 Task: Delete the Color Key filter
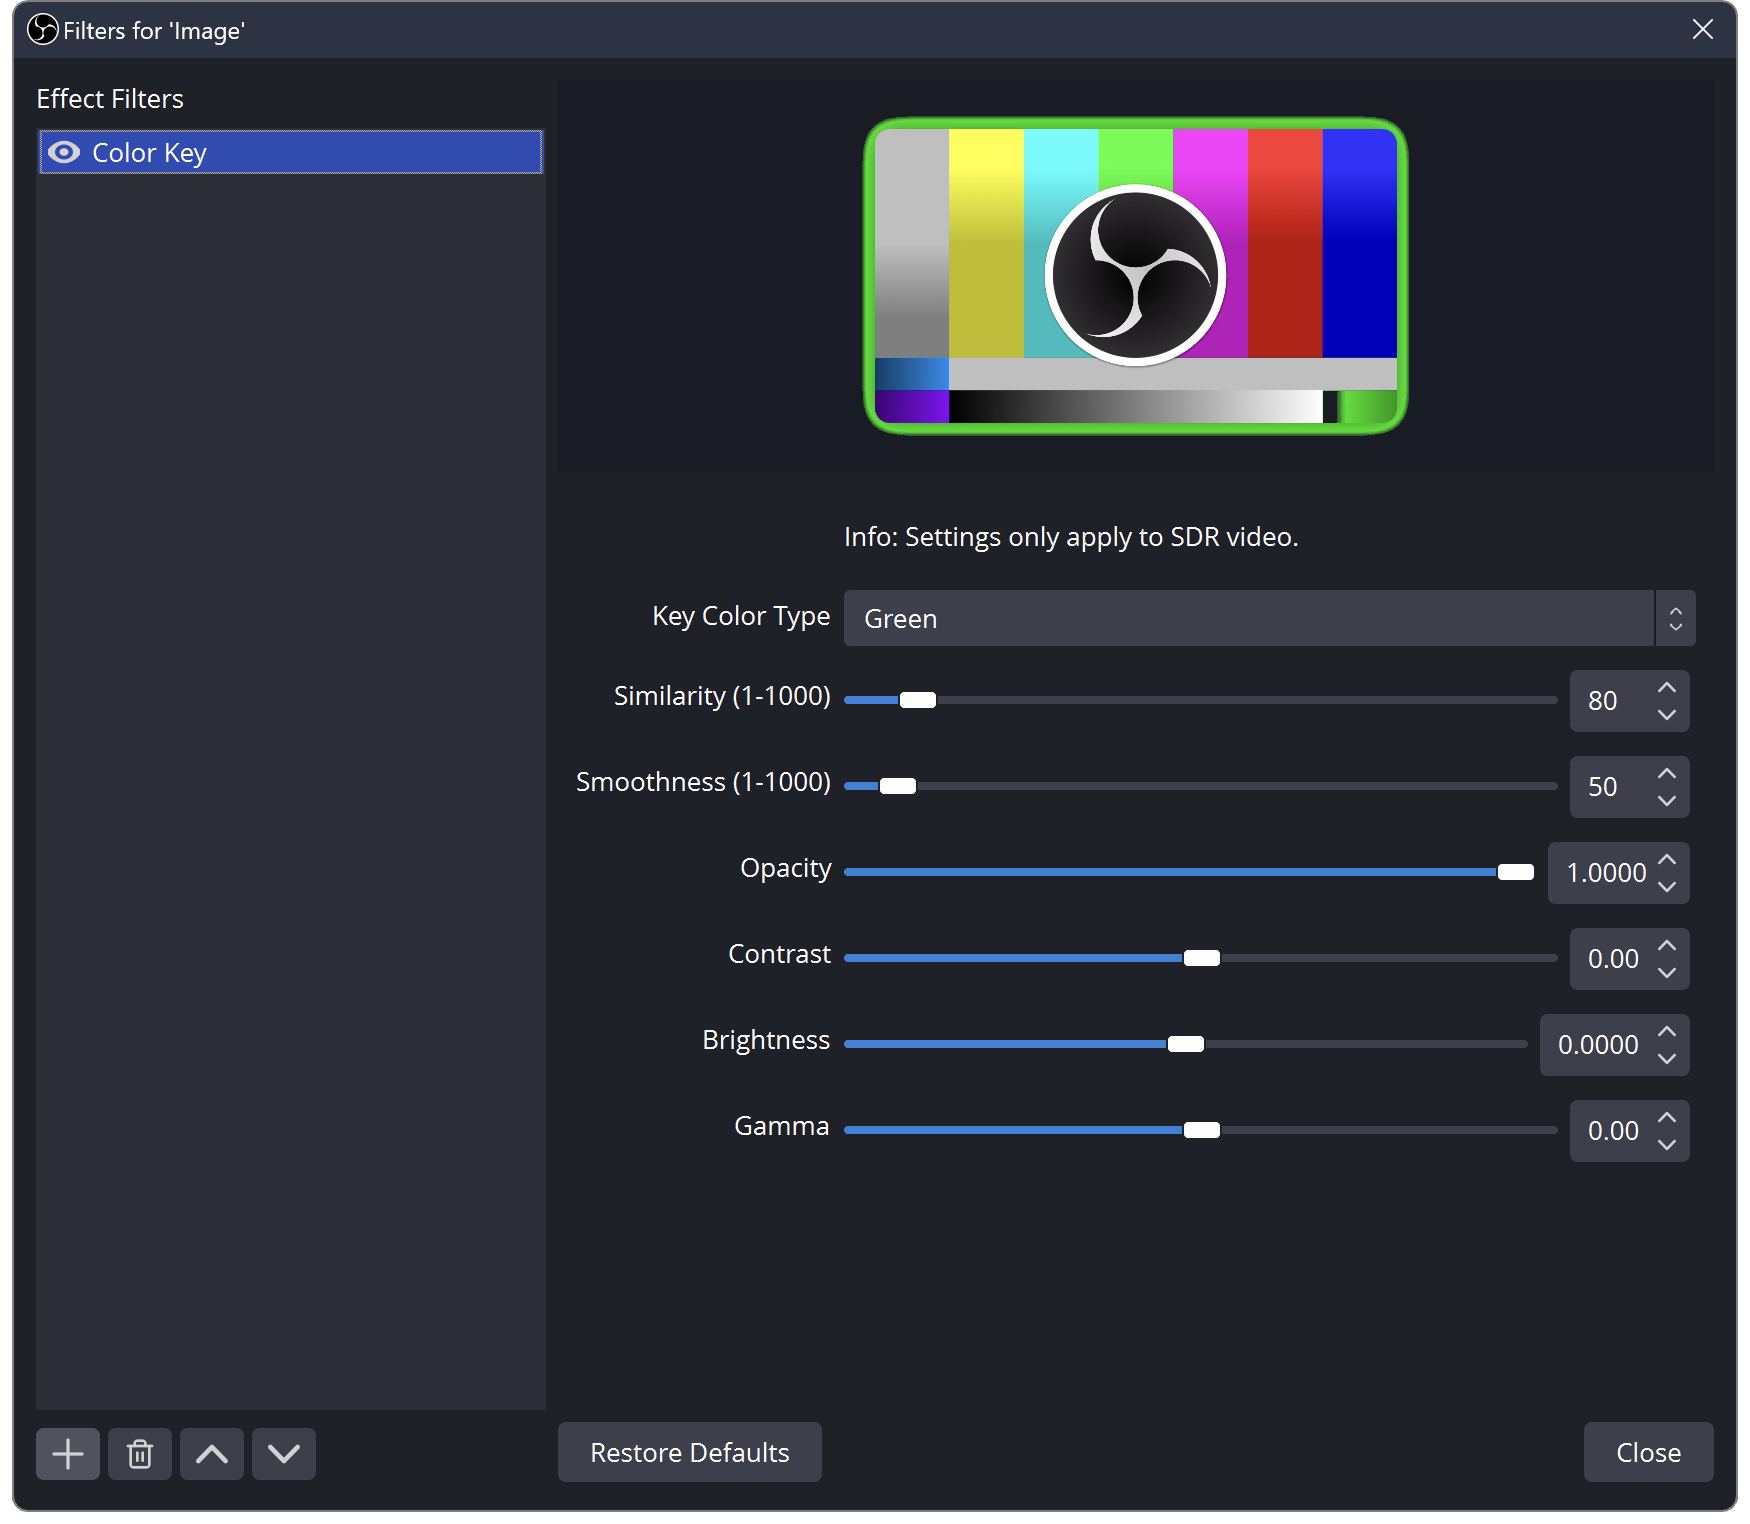tap(139, 1454)
